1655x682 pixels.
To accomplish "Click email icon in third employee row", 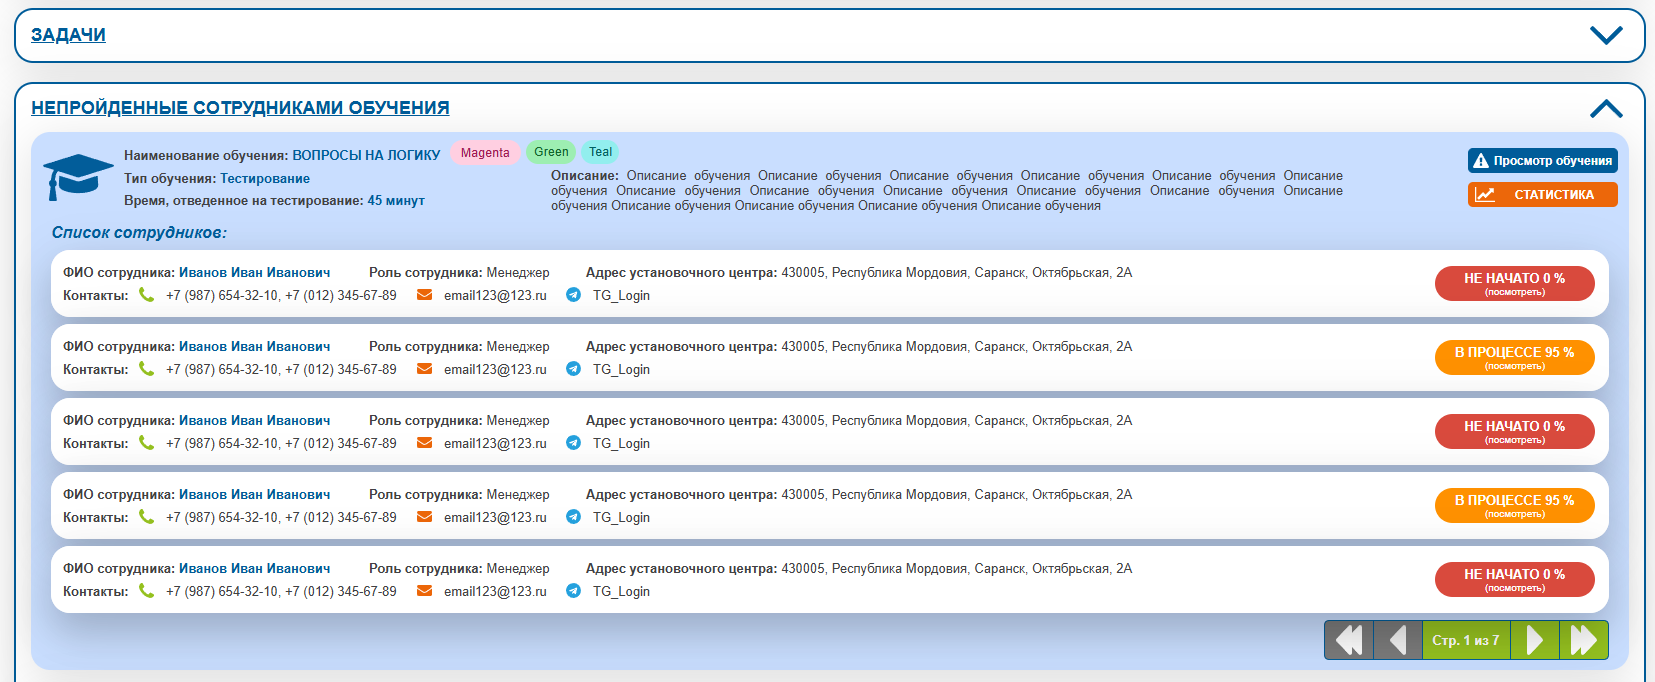I will tap(424, 443).
